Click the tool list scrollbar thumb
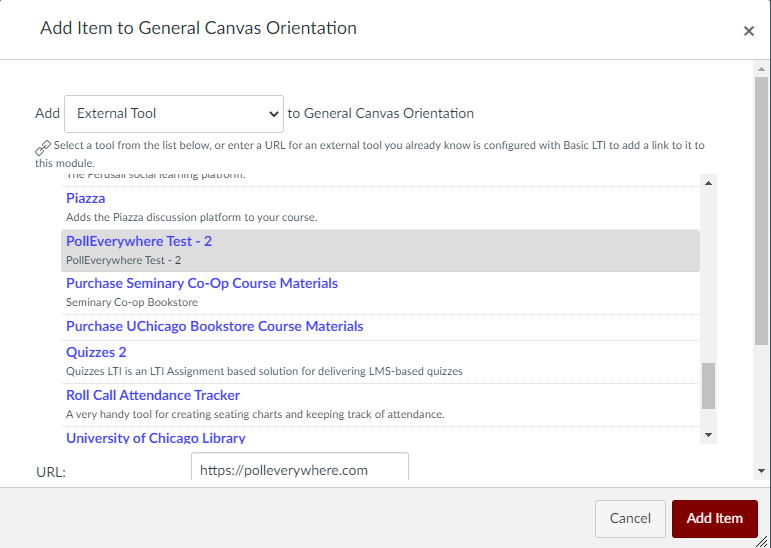The height and width of the screenshot is (548, 771). point(709,386)
